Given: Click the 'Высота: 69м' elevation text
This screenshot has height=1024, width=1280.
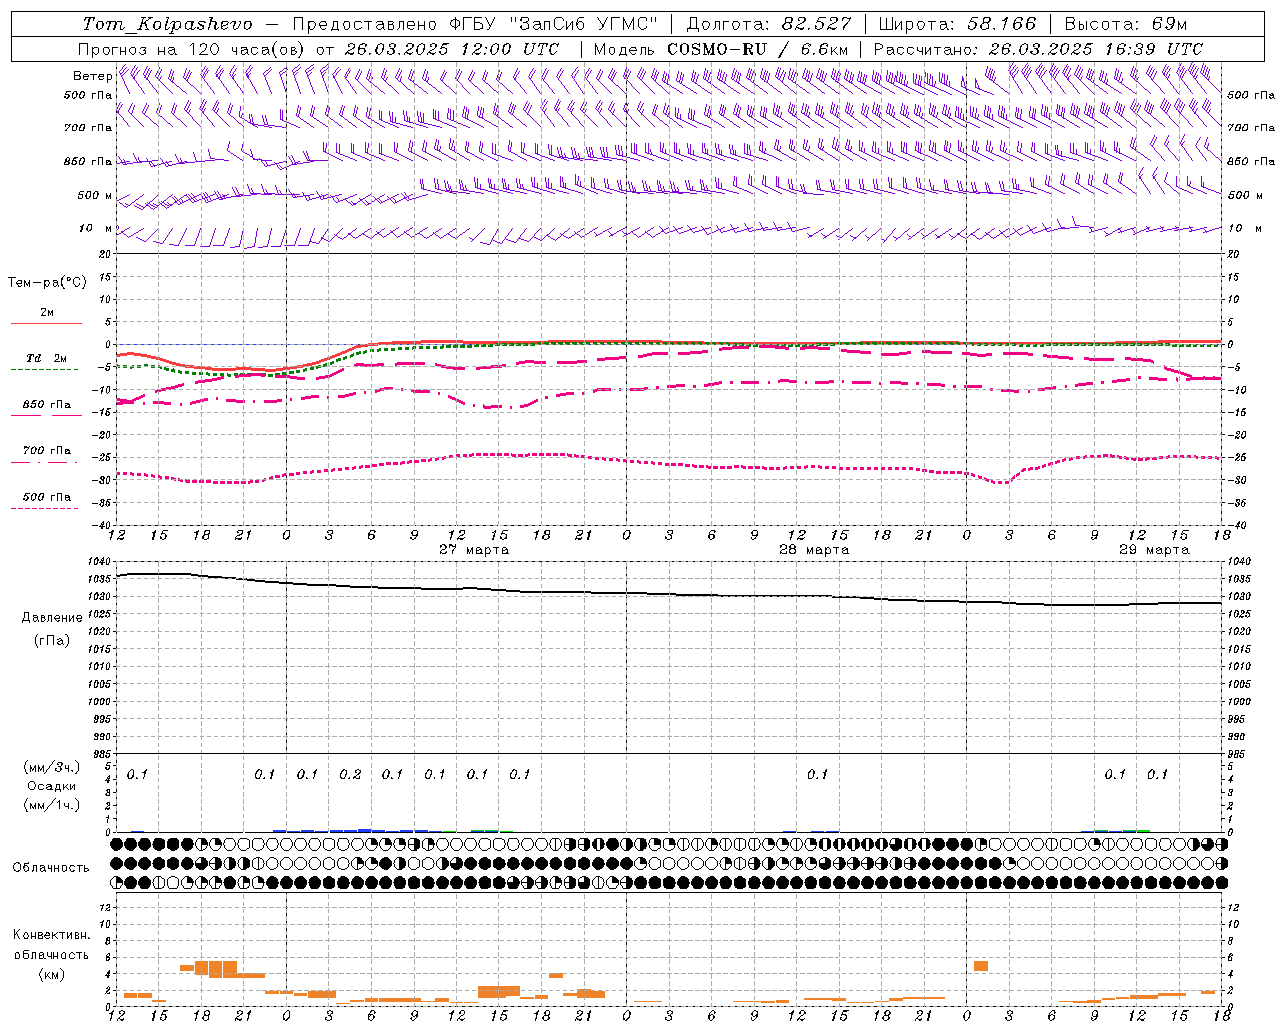Looking at the screenshot, I should [1126, 24].
